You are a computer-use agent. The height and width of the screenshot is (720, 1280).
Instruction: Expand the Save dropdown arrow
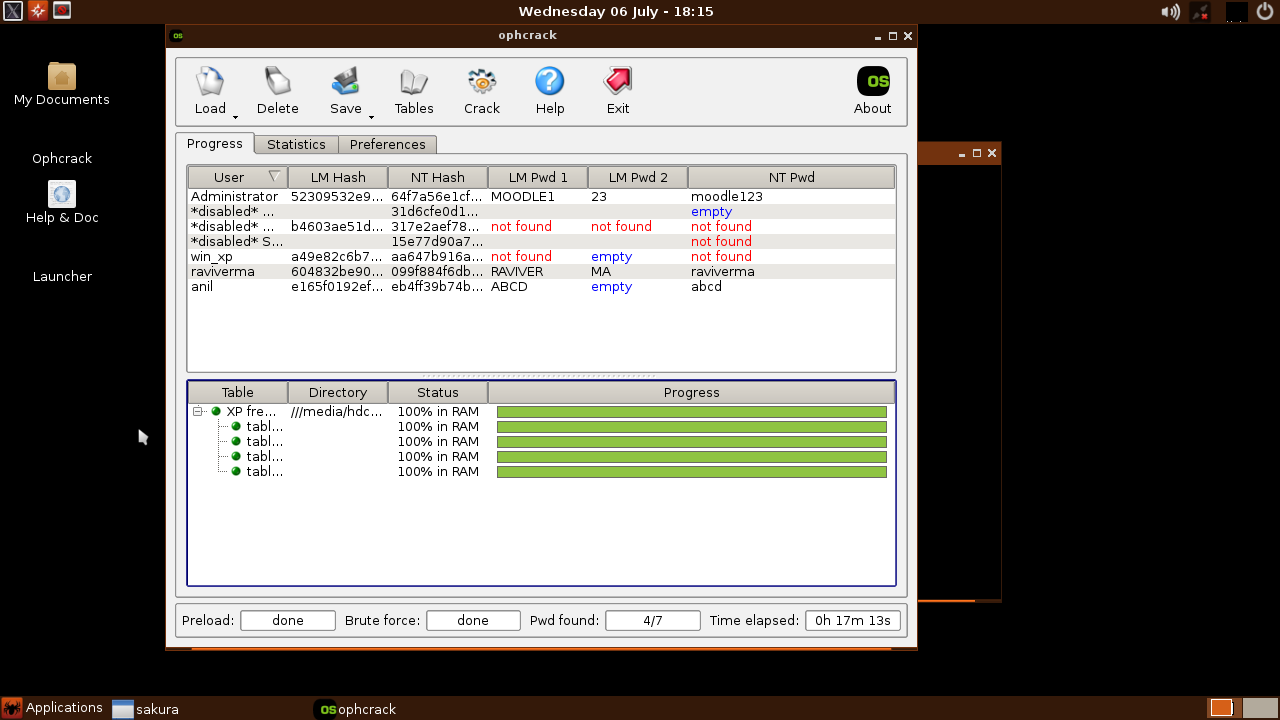(x=371, y=117)
